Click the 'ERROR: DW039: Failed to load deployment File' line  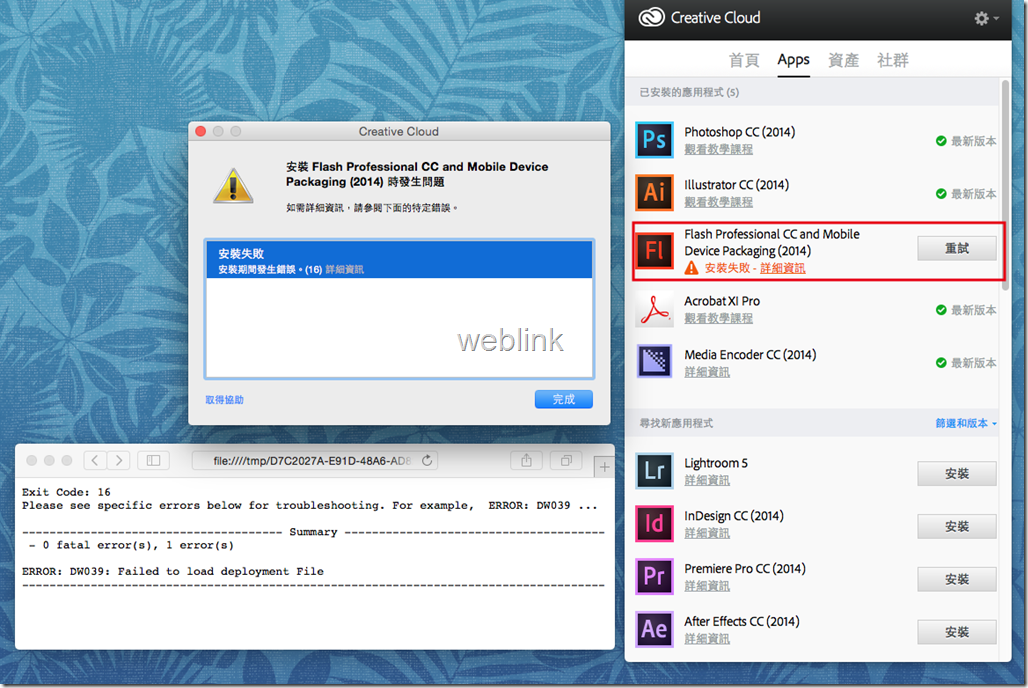coord(173,571)
